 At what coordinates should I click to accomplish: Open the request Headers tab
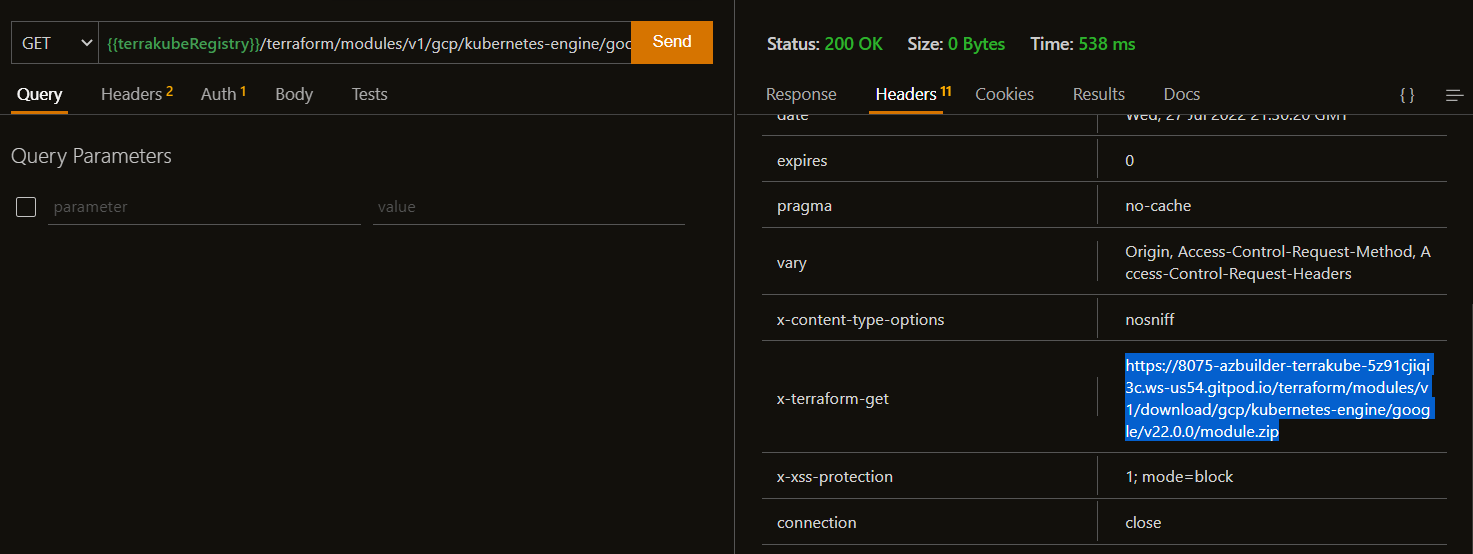[x=136, y=95]
